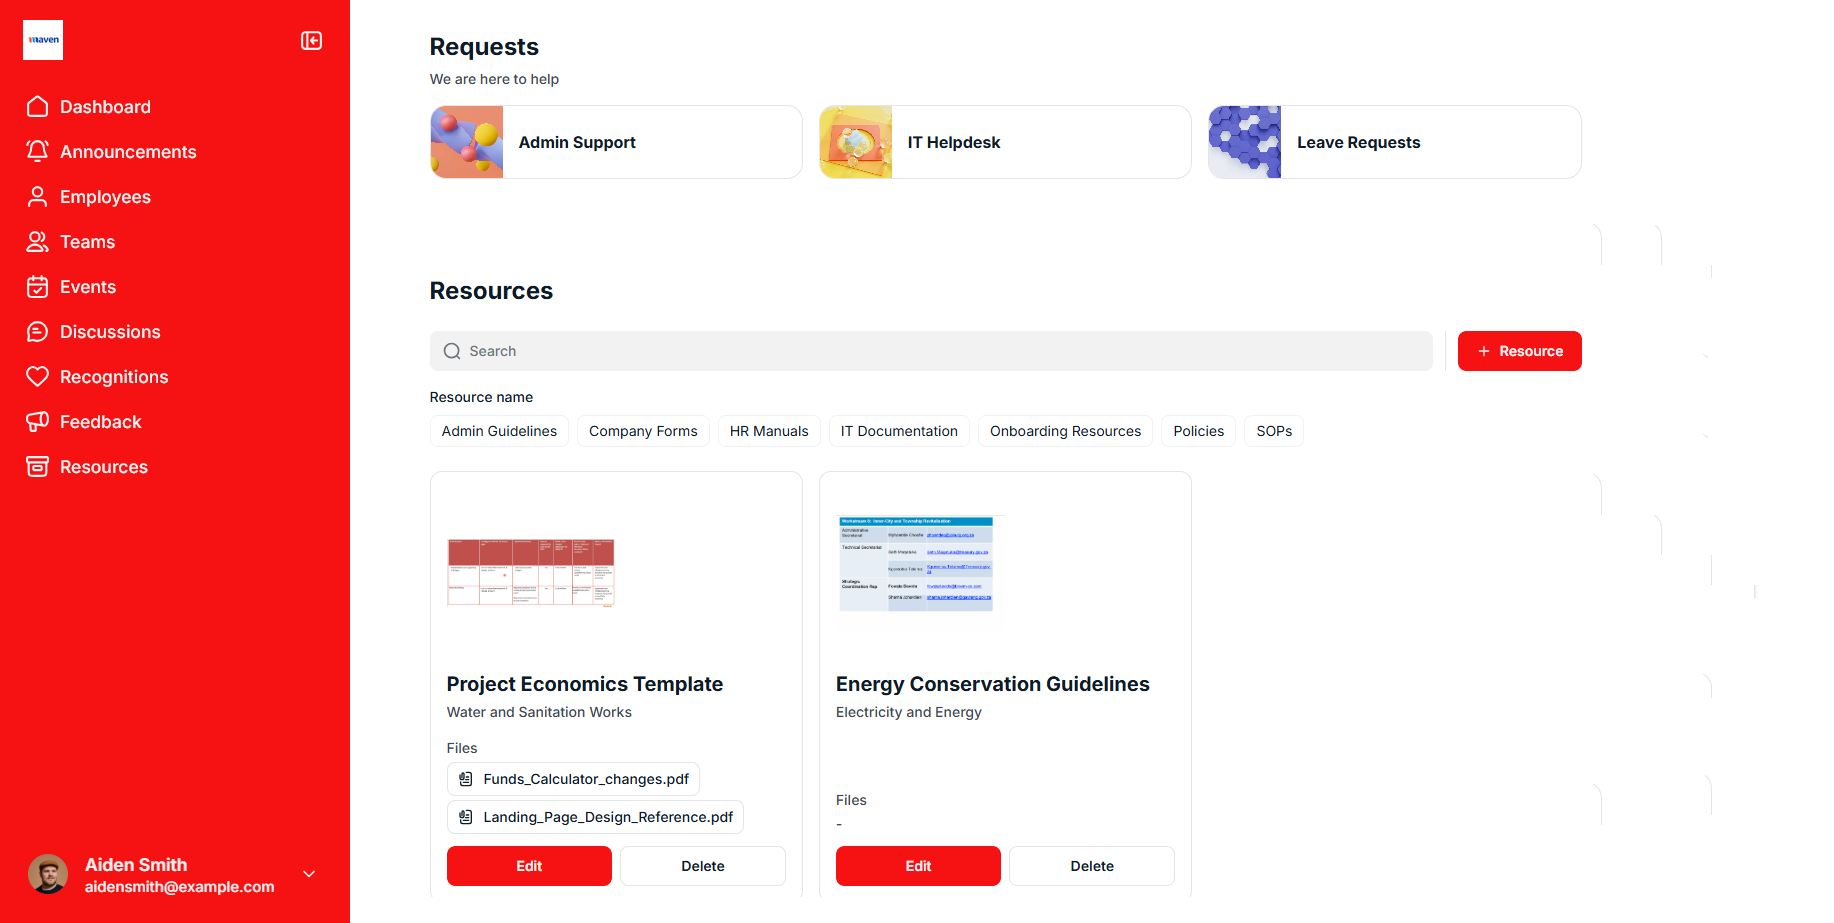Edit the Project Economics Template

pyautogui.click(x=529, y=866)
